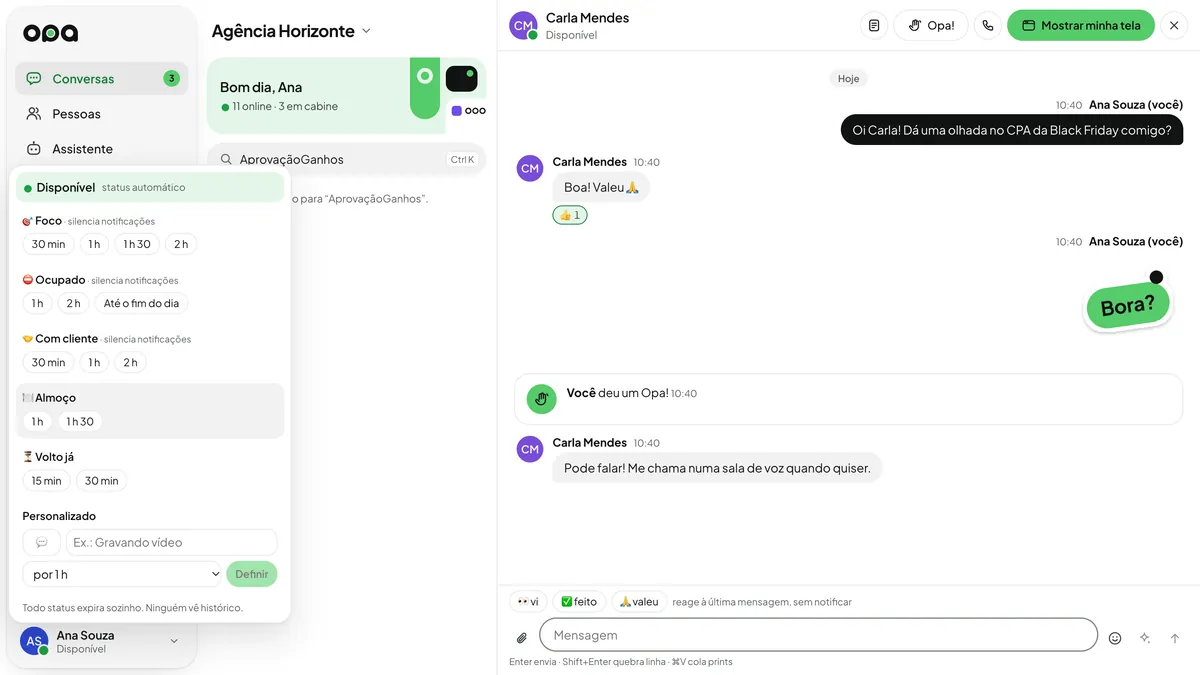Image resolution: width=1200 pixels, height=675 pixels.
Task: Set Foco status for 1 h
Action: (x=94, y=244)
